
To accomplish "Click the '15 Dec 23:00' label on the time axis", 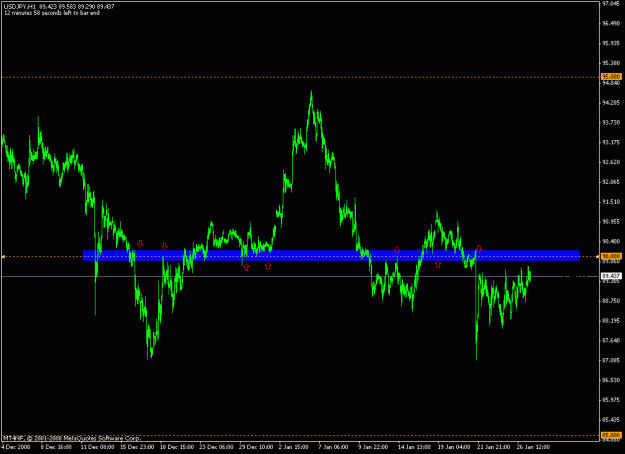I will tap(137, 447).
